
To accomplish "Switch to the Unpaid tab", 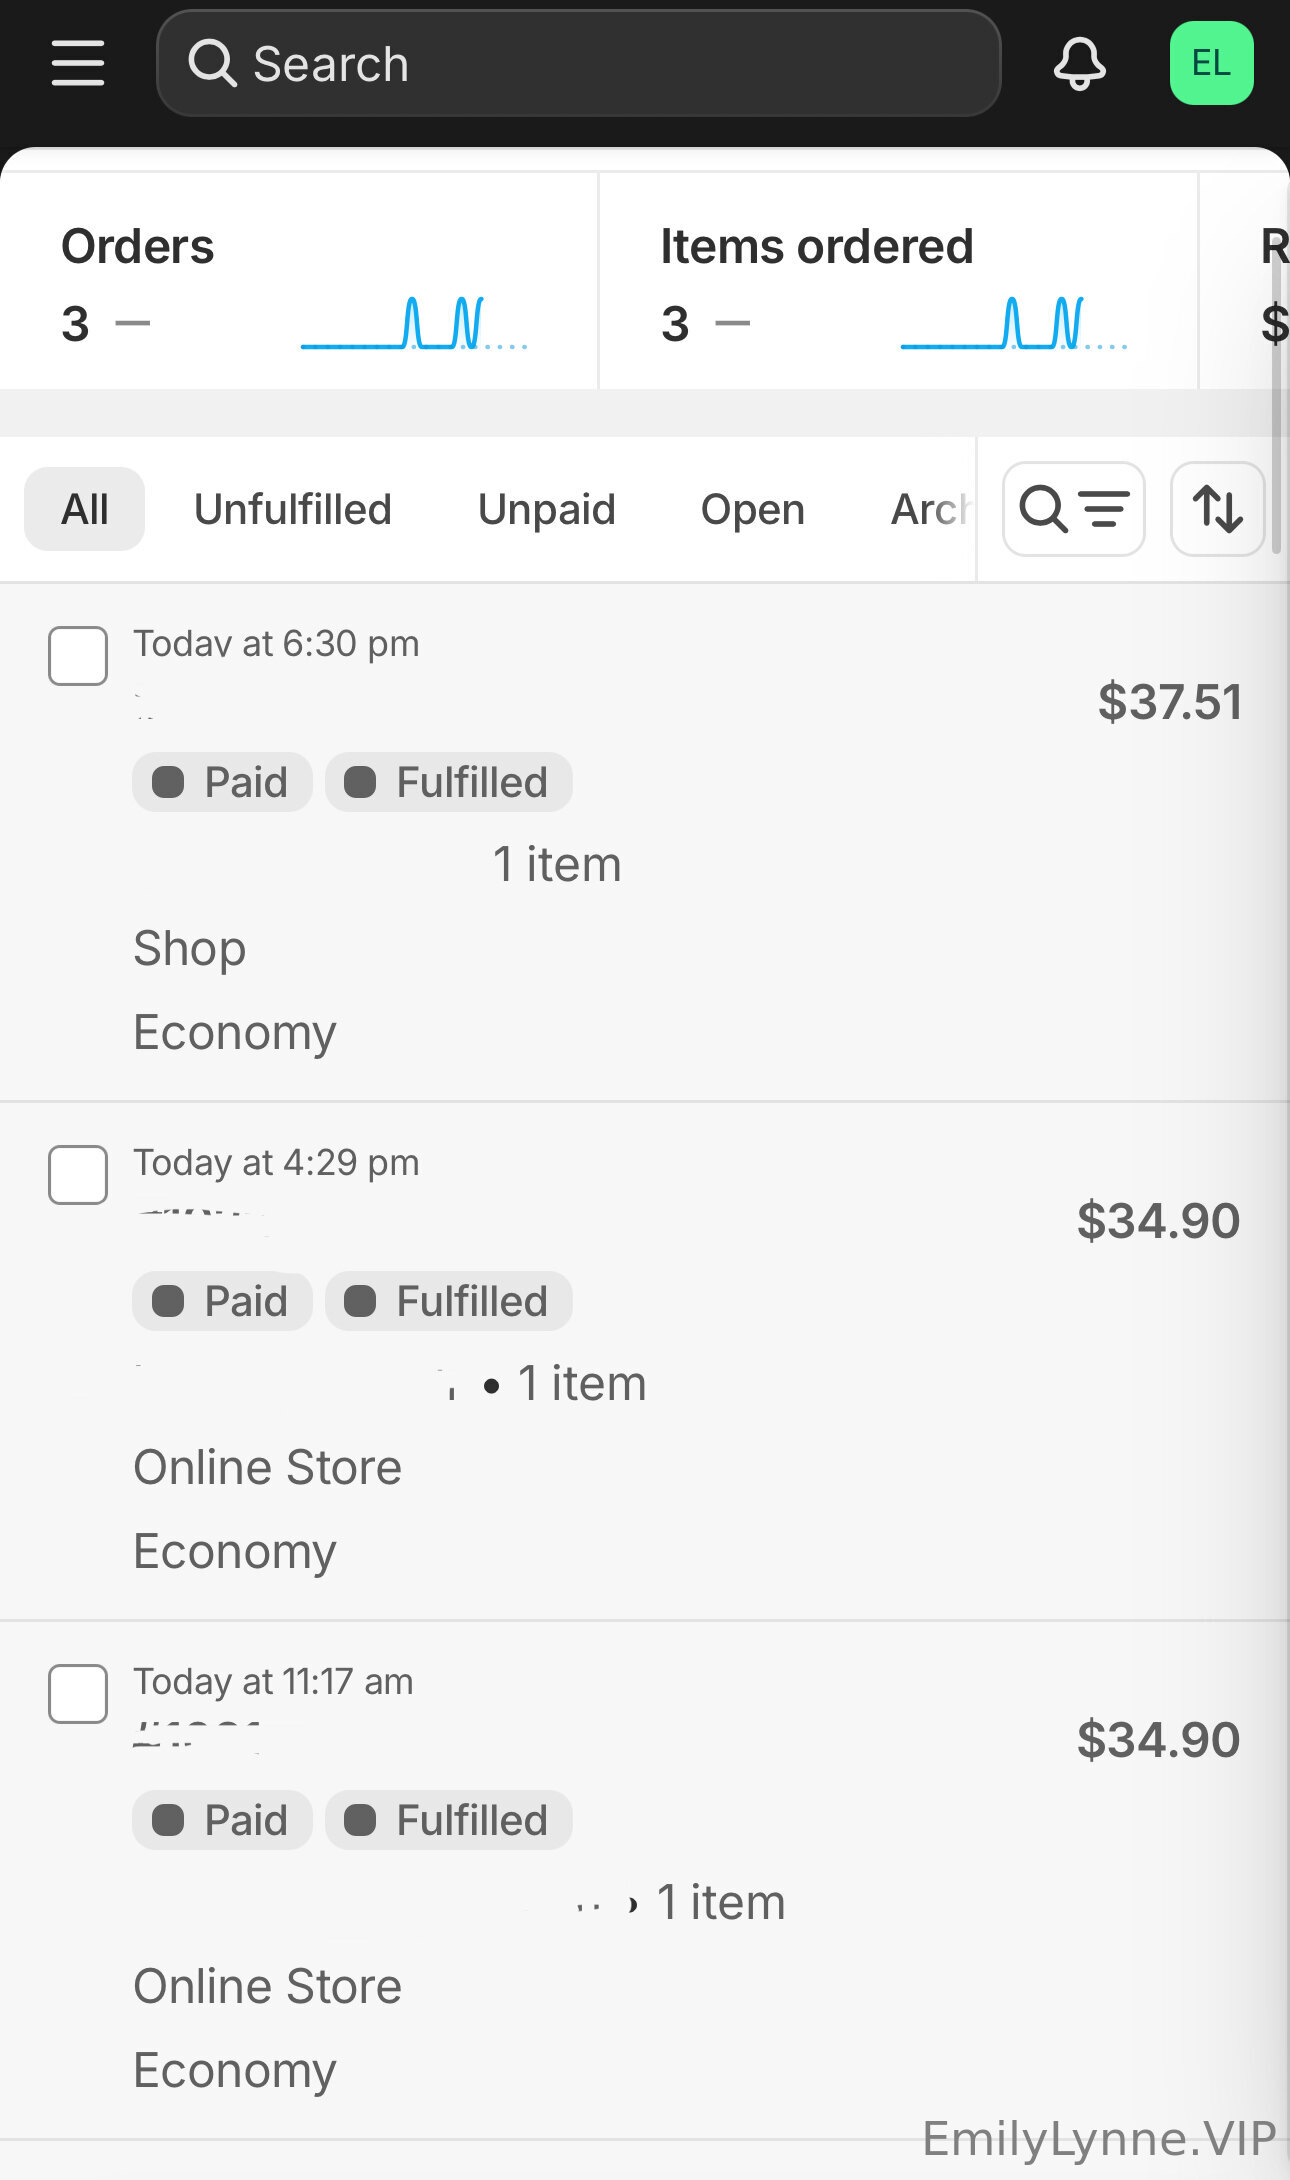I will [x=546, y=509].
